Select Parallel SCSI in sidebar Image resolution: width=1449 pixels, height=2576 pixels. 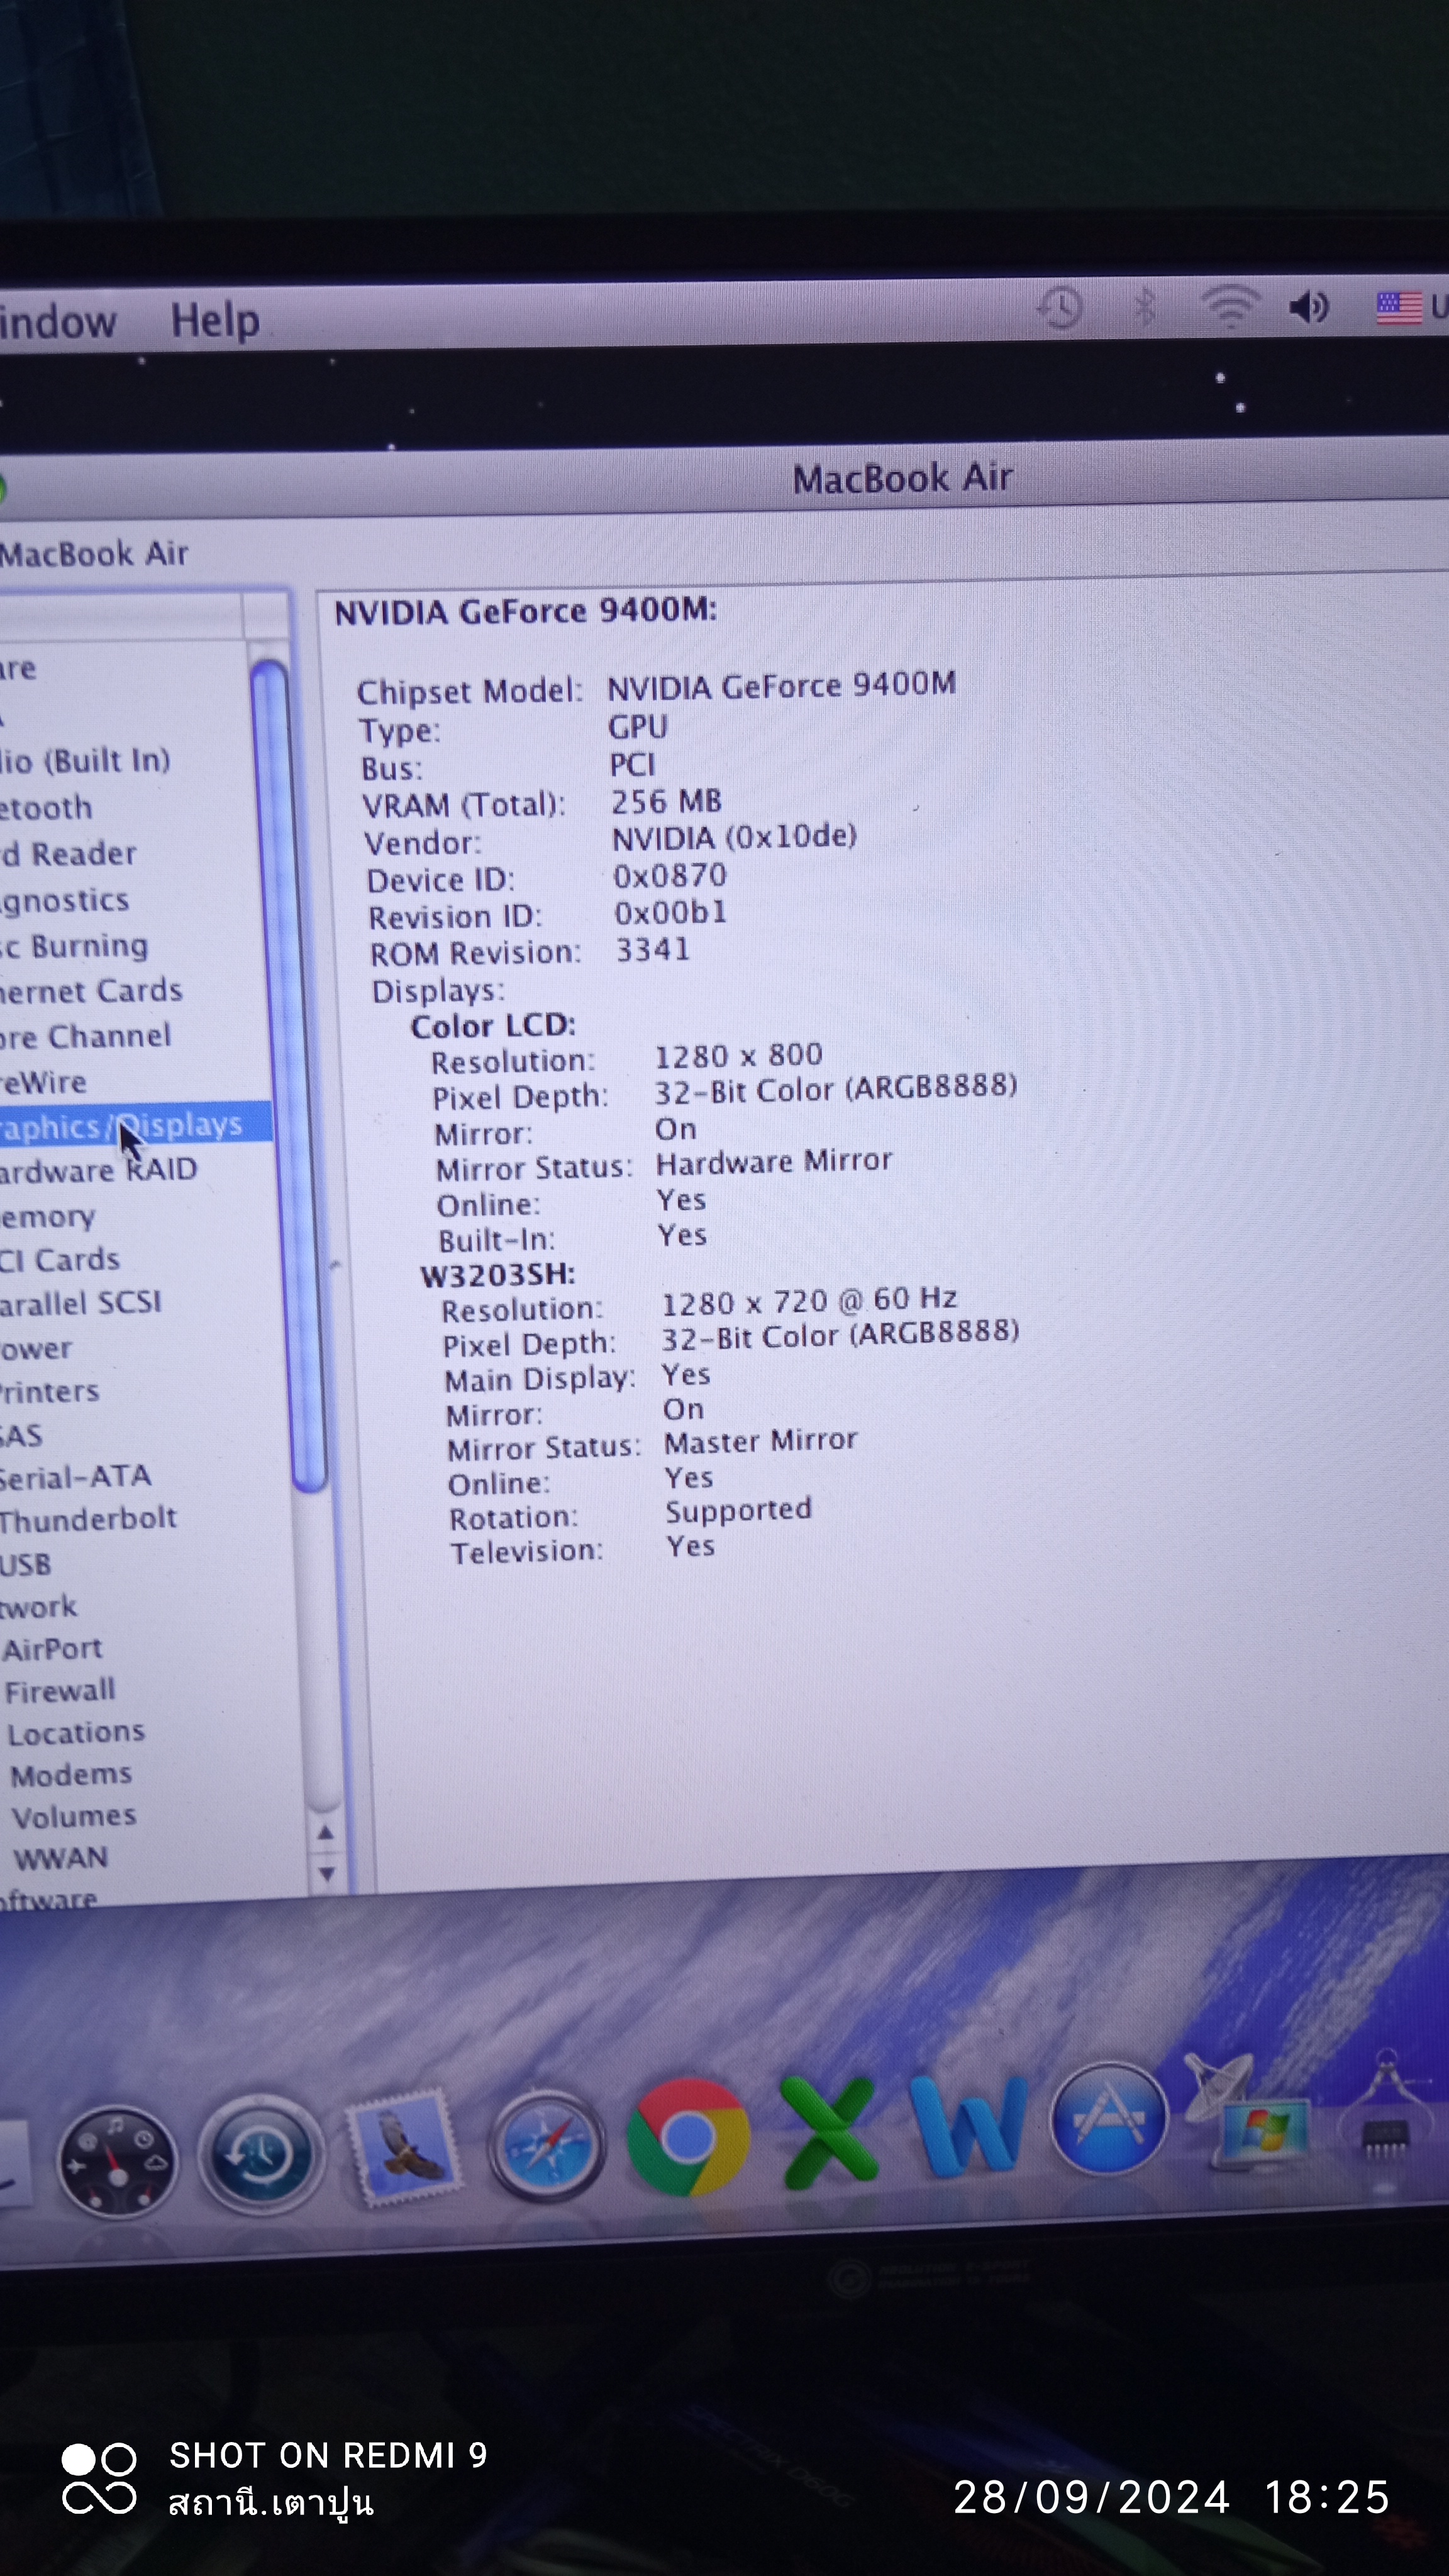[81, 1303]
